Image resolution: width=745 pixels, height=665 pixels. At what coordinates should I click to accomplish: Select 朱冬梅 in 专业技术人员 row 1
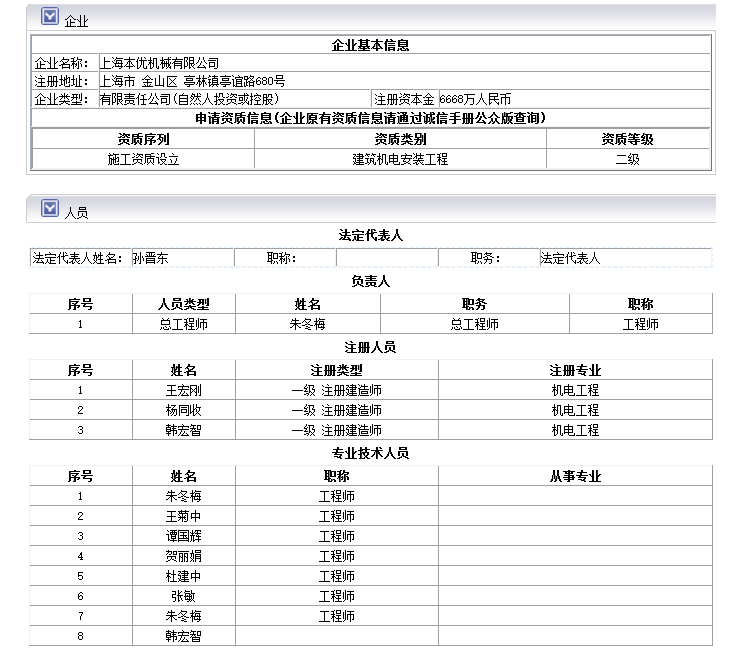tap(183, 496)
